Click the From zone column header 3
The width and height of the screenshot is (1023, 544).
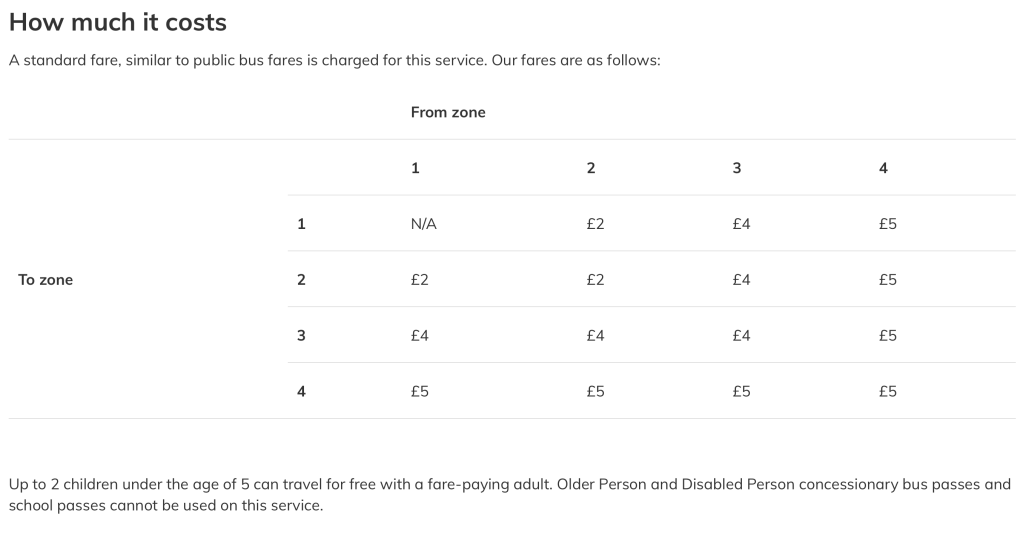click(x=737, y=168)
